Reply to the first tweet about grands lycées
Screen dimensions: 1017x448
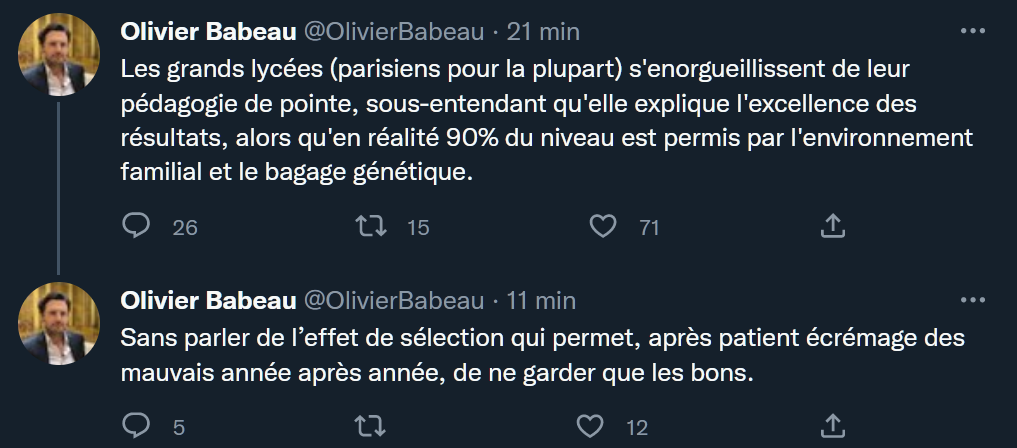coord(135,227)
